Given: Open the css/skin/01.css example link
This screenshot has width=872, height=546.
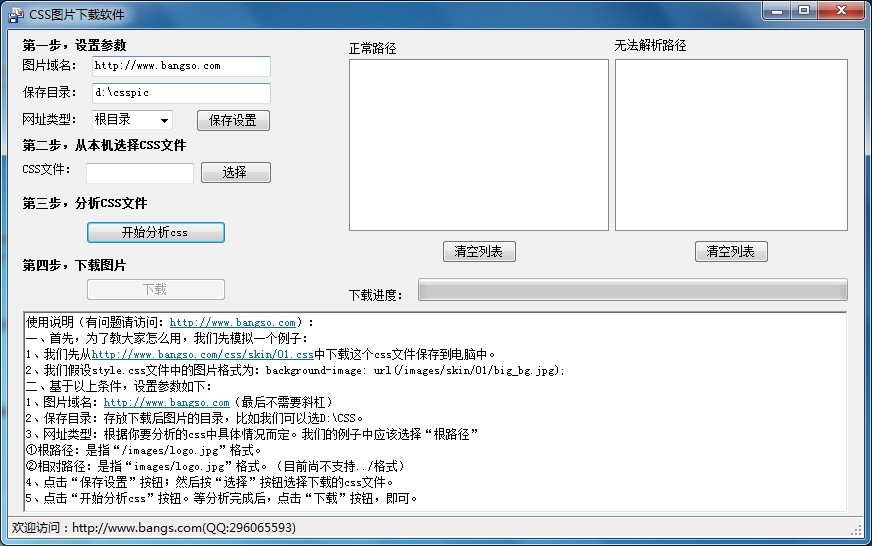Looking at the screenshot, I should pos(202,355).
